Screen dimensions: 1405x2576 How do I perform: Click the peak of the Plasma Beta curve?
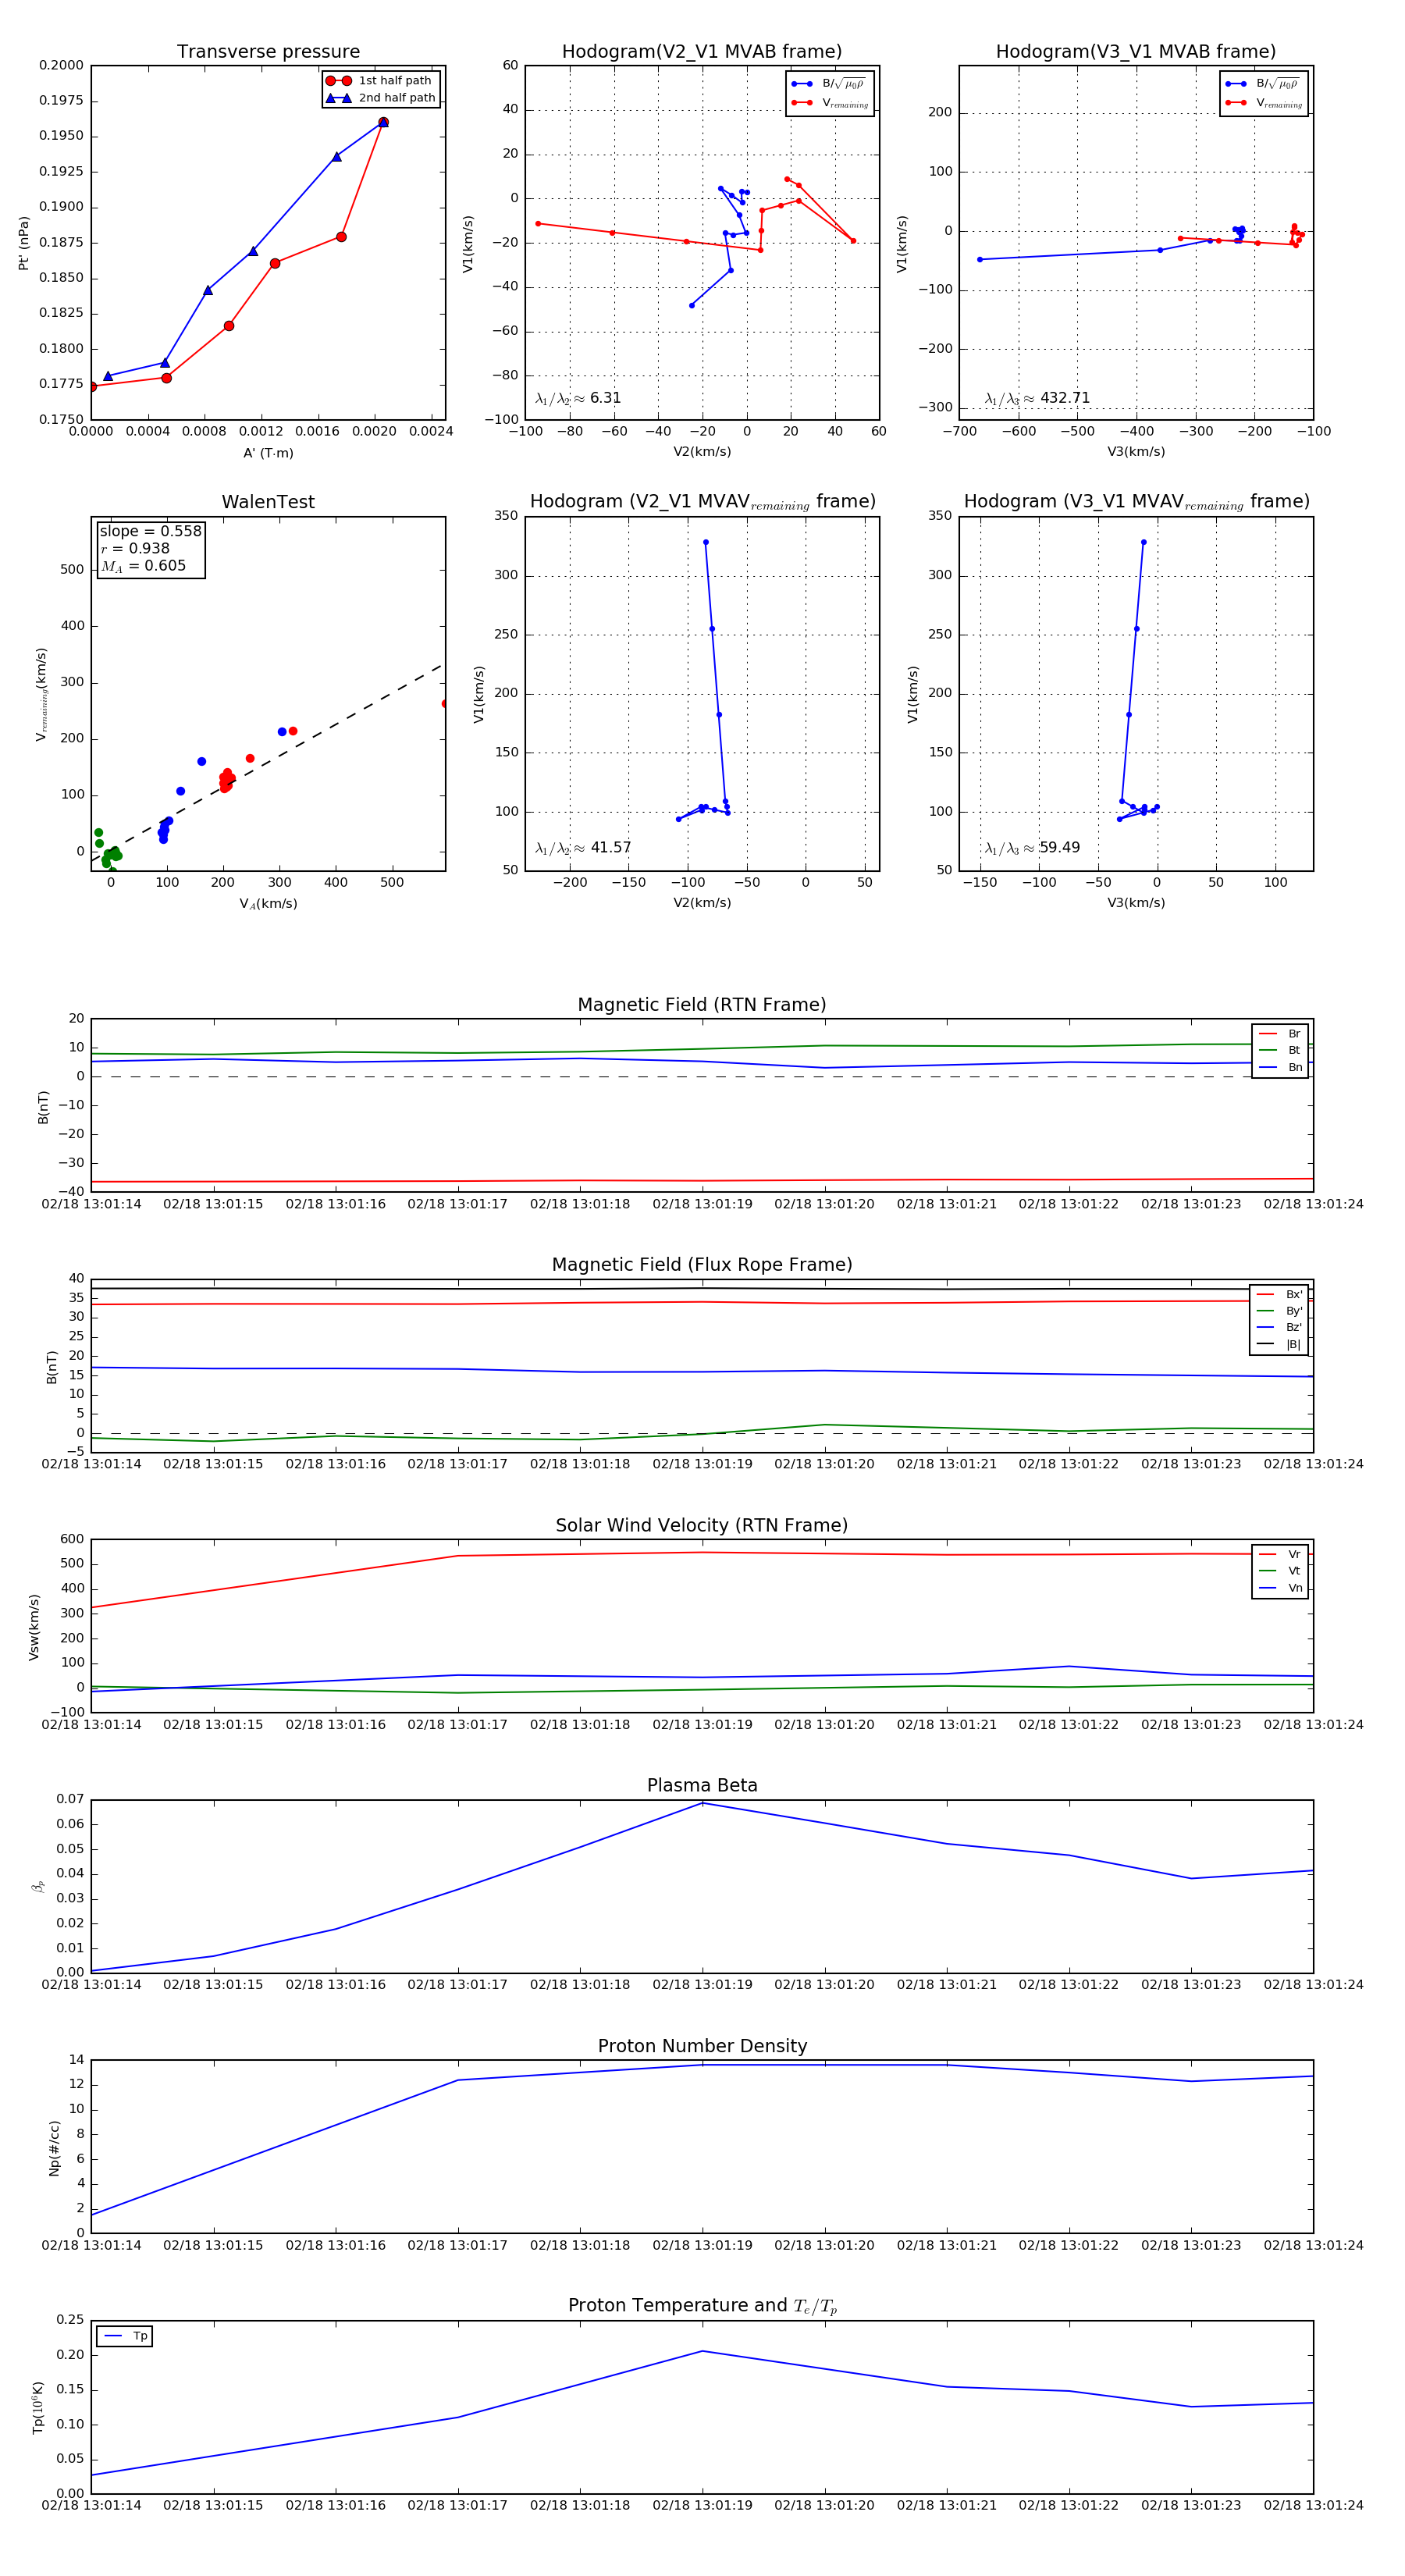tap(702, 1803)
